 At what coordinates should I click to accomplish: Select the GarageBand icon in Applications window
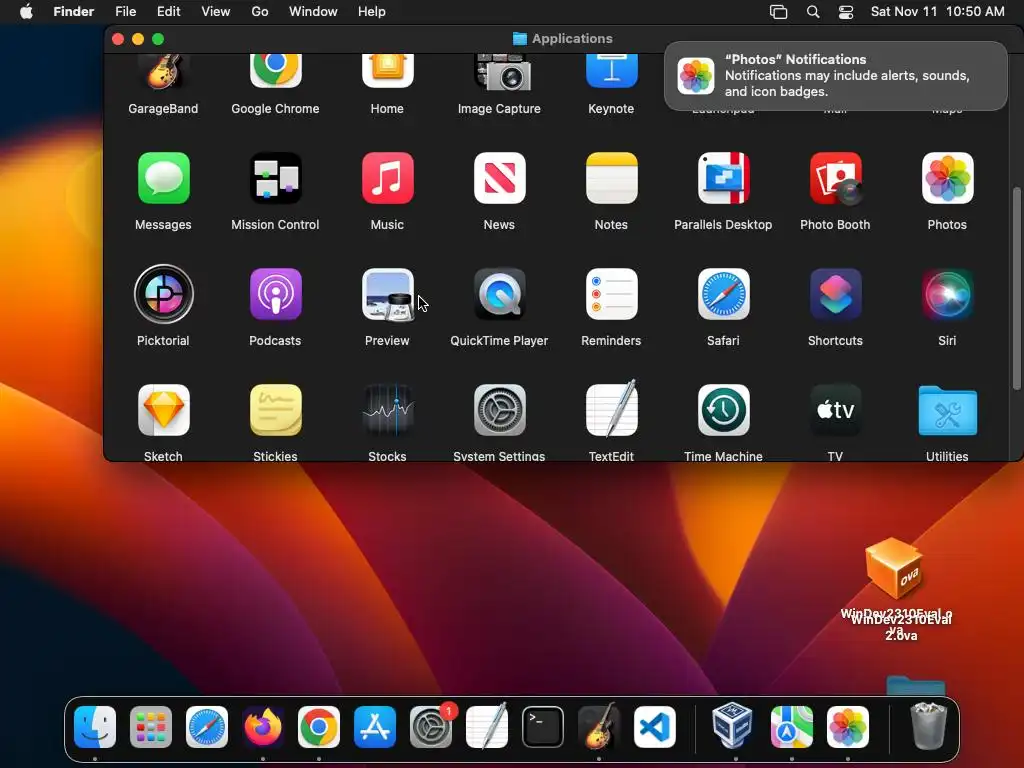(163, 71)
